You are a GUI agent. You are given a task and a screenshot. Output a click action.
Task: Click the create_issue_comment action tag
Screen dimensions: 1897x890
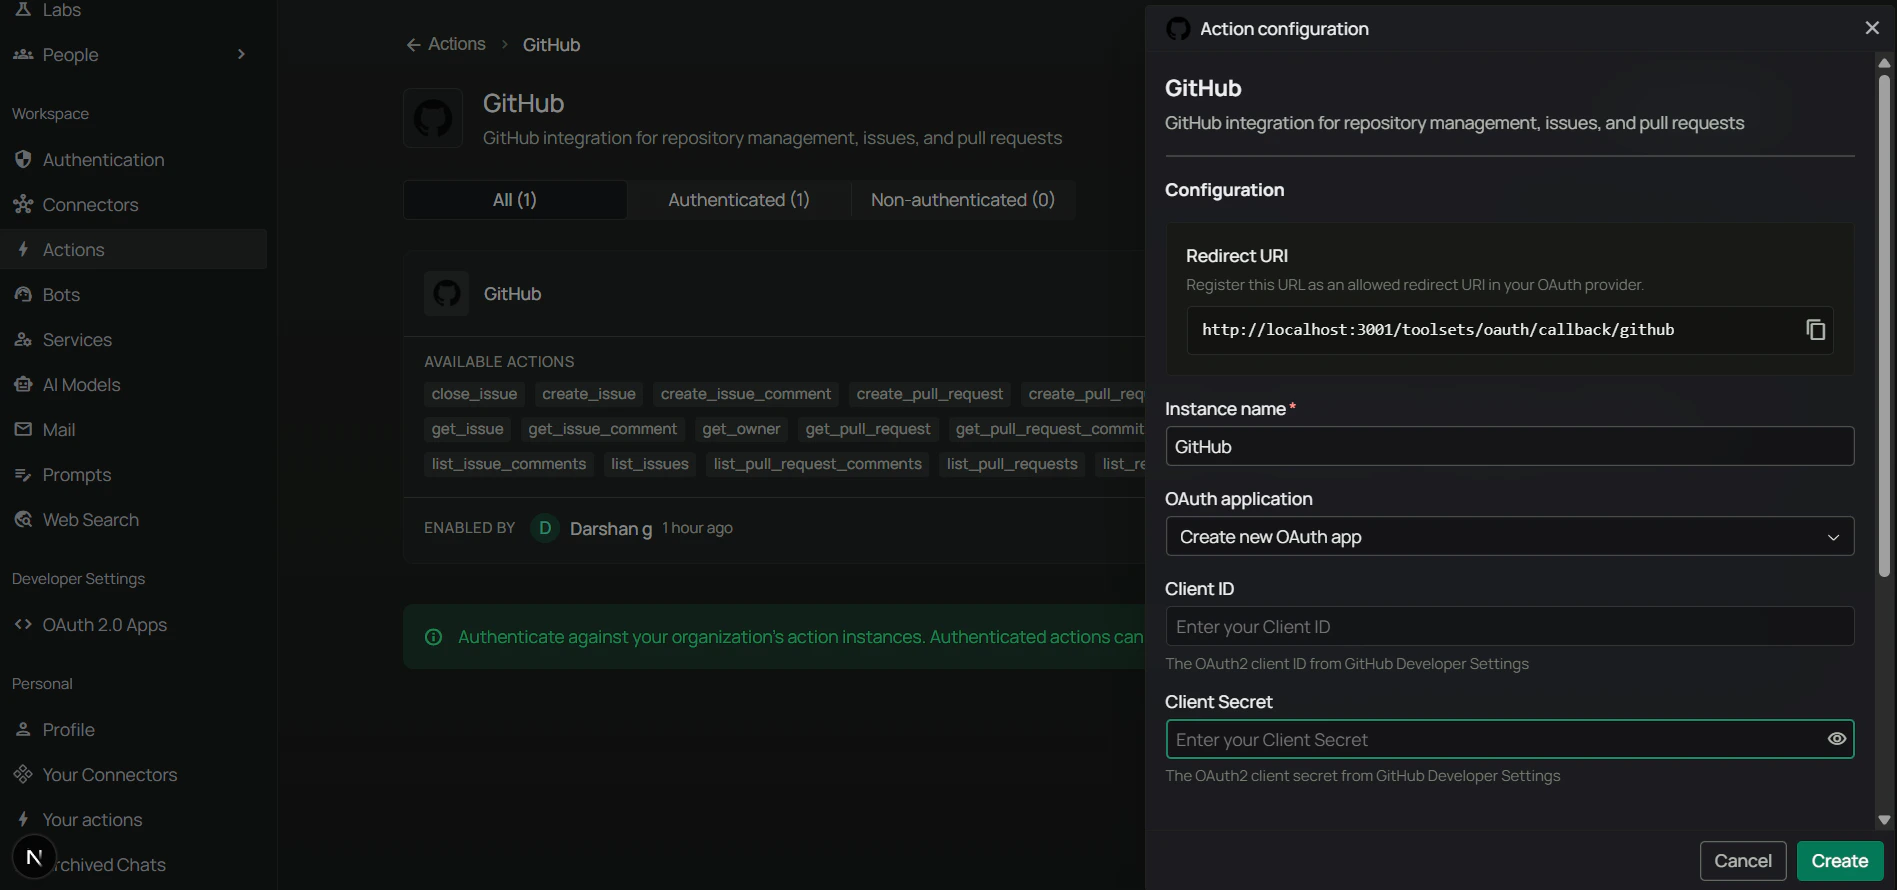[x=746, y=394]
